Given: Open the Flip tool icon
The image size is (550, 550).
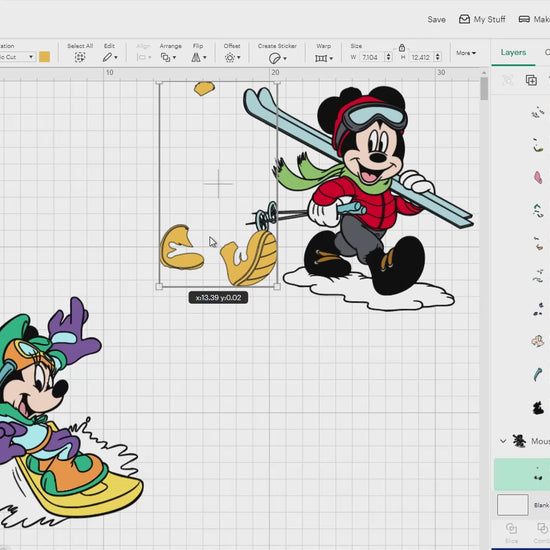Looking at the screenshot, I should [x=196, y=57].
